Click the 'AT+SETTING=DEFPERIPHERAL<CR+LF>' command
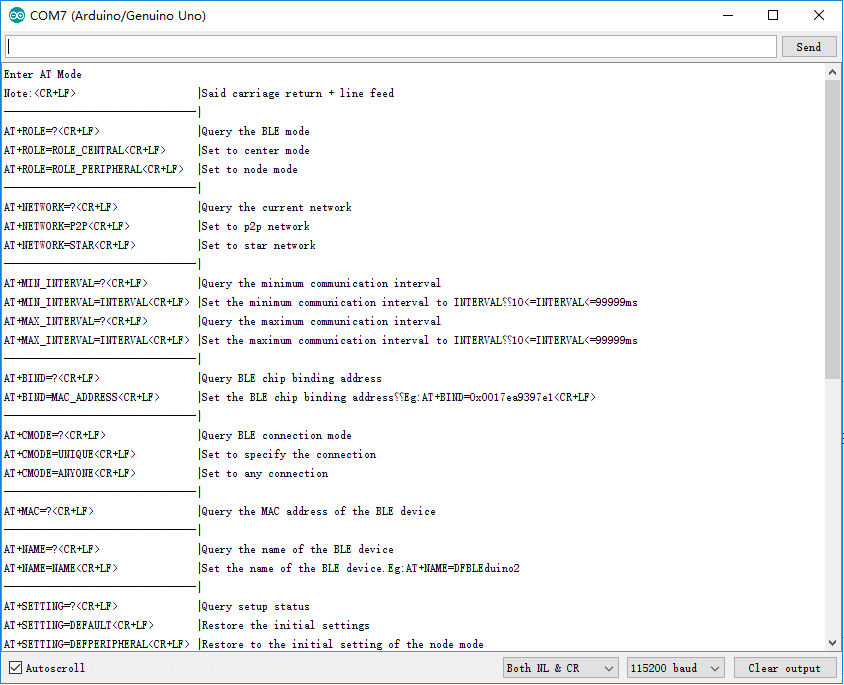Image resolution: width=844 pixels, height=685 pixels. point(97,645)
